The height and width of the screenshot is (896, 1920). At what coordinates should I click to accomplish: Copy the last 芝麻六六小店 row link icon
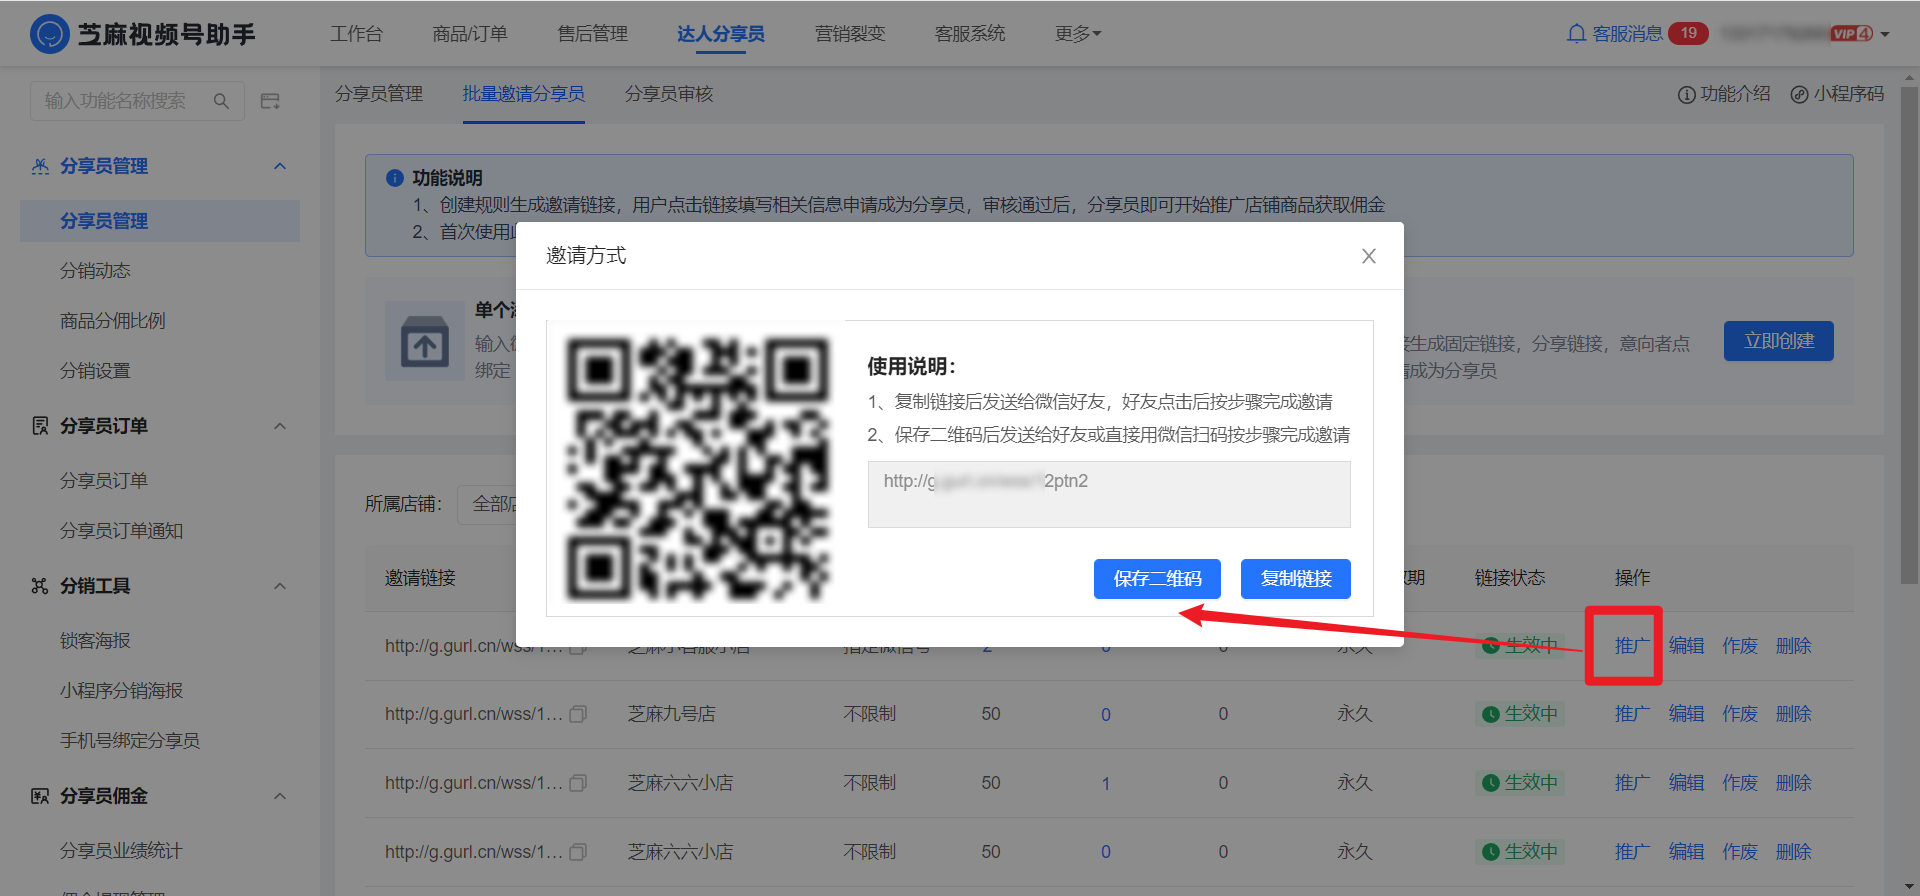click(x=578, y=853)
